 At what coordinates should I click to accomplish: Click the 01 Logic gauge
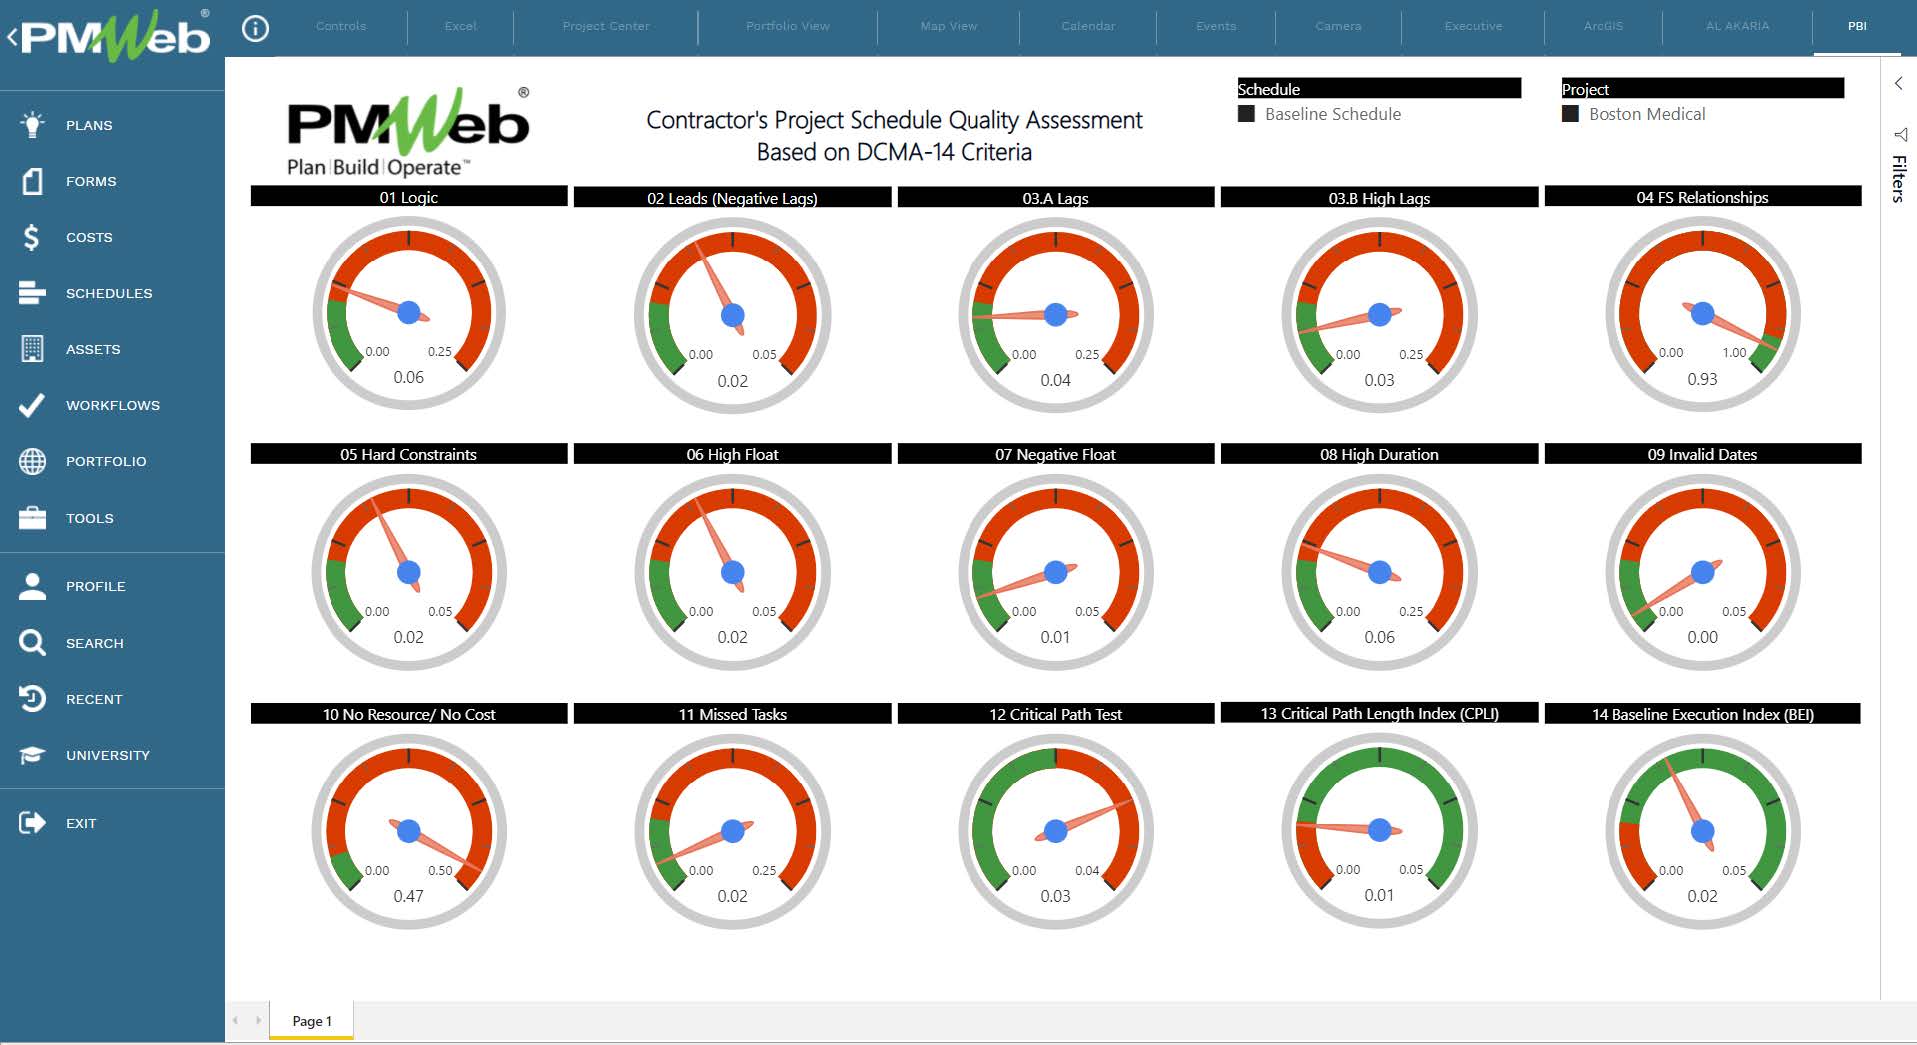click(x=409, y=313)
